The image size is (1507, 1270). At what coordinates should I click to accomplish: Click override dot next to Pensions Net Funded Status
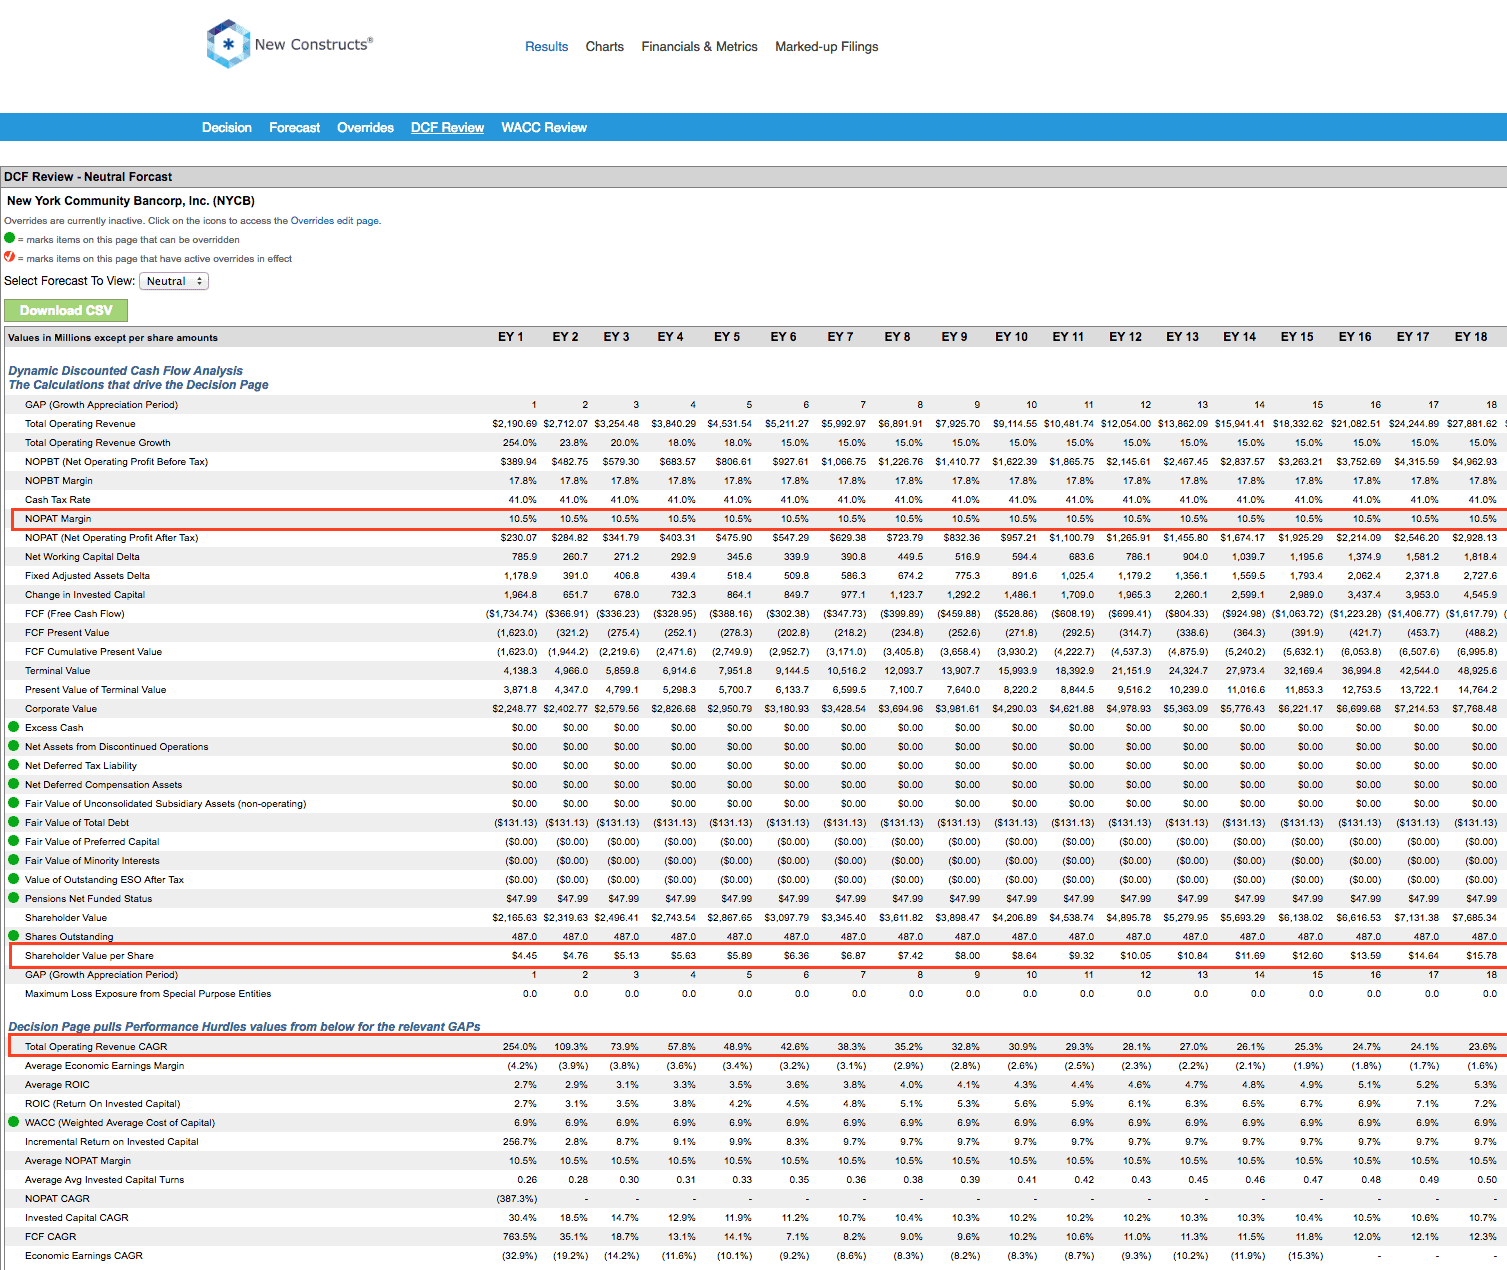[x=14, y=898]
